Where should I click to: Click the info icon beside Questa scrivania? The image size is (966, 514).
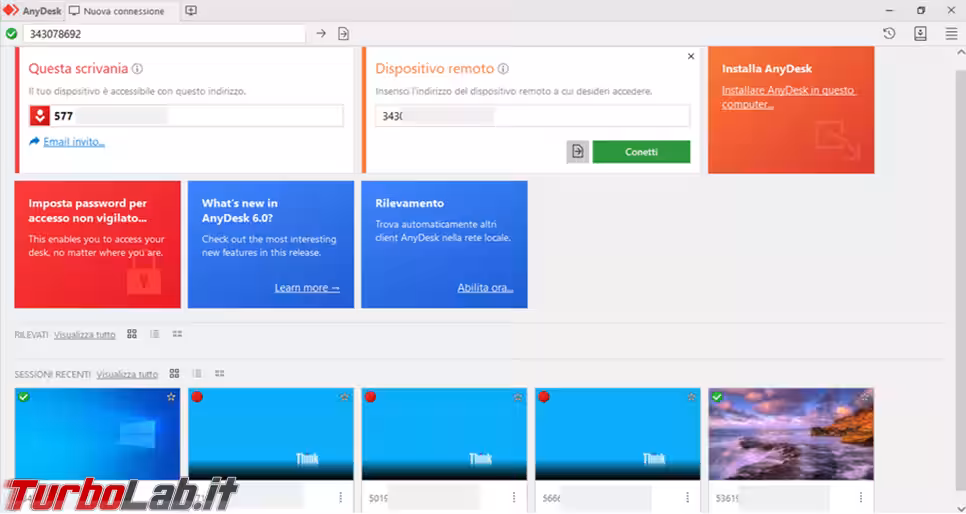138,69
